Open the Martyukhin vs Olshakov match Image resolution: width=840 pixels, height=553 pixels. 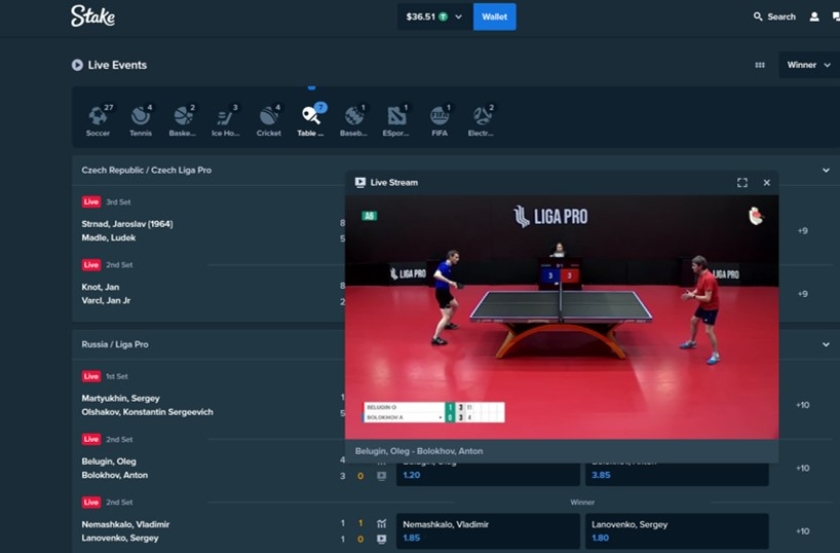tap(147, 405)
